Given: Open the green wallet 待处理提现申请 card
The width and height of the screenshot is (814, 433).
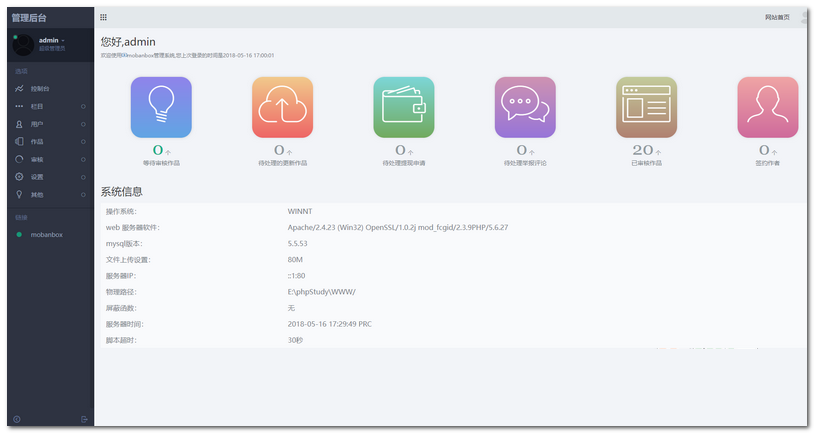Looking at the screenshot, I should click(x=404, y=107).
